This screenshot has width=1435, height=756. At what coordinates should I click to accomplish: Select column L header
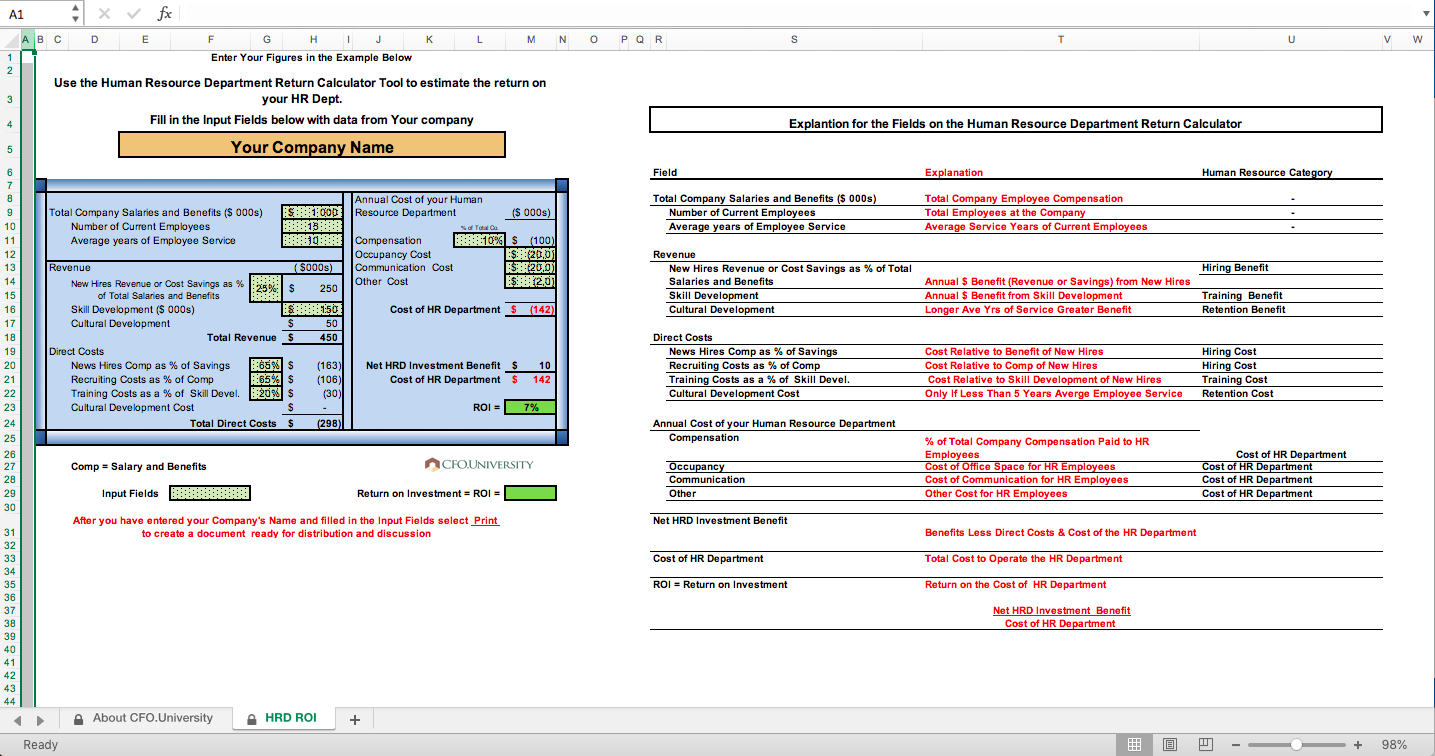pyautogui.click(x=480, y=40)
